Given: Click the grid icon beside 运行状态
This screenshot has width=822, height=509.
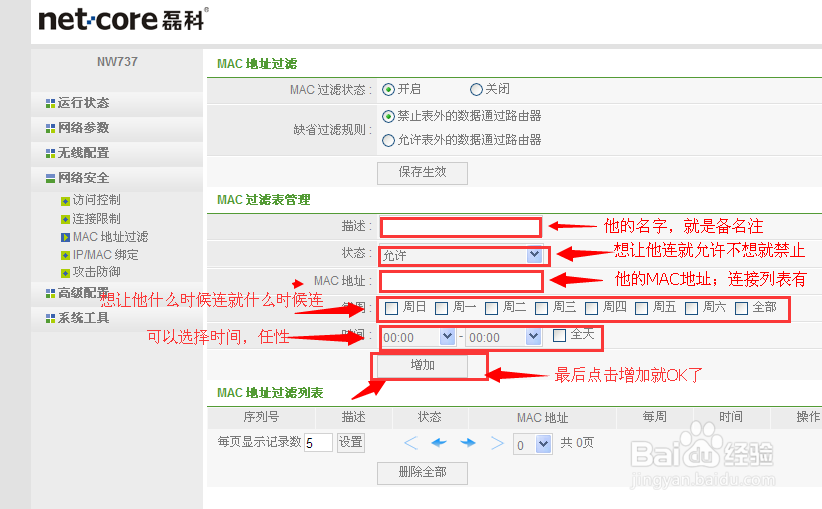Looking at the screenshot, I should (x=50, y=103).
